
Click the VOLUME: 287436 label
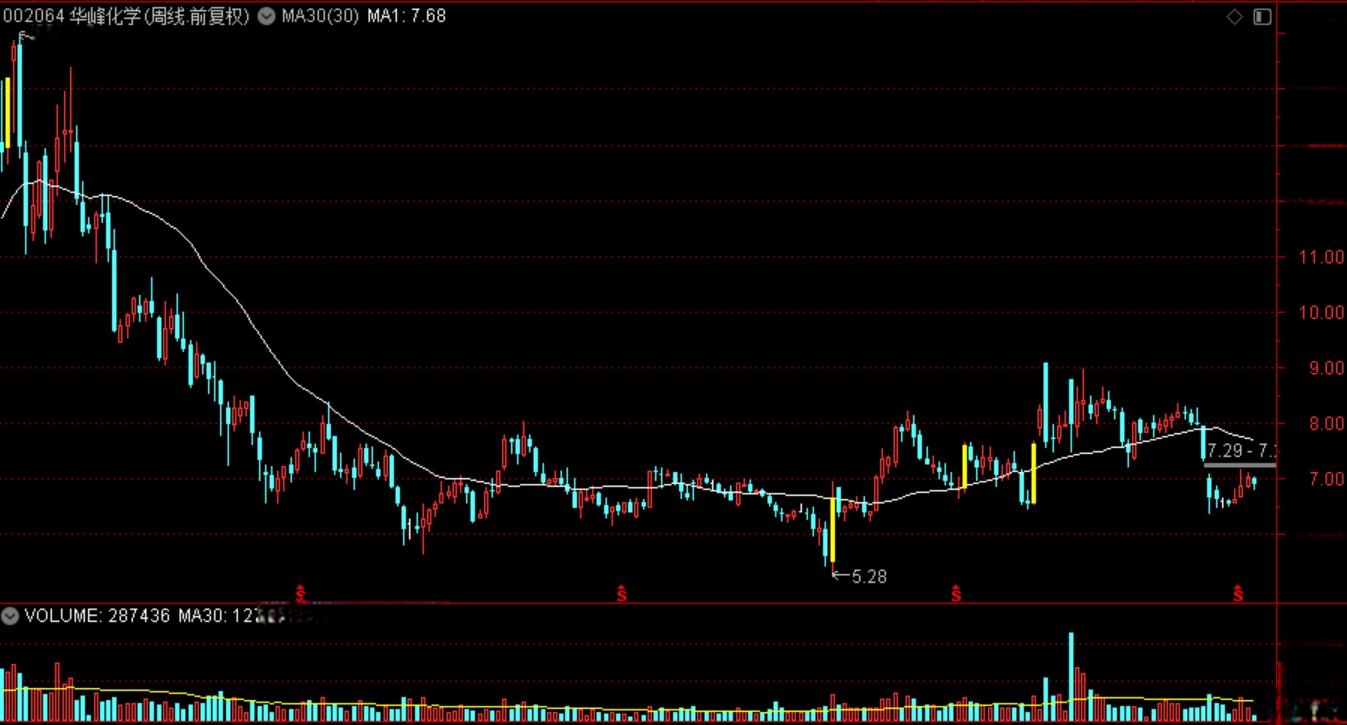coord(97,616)
